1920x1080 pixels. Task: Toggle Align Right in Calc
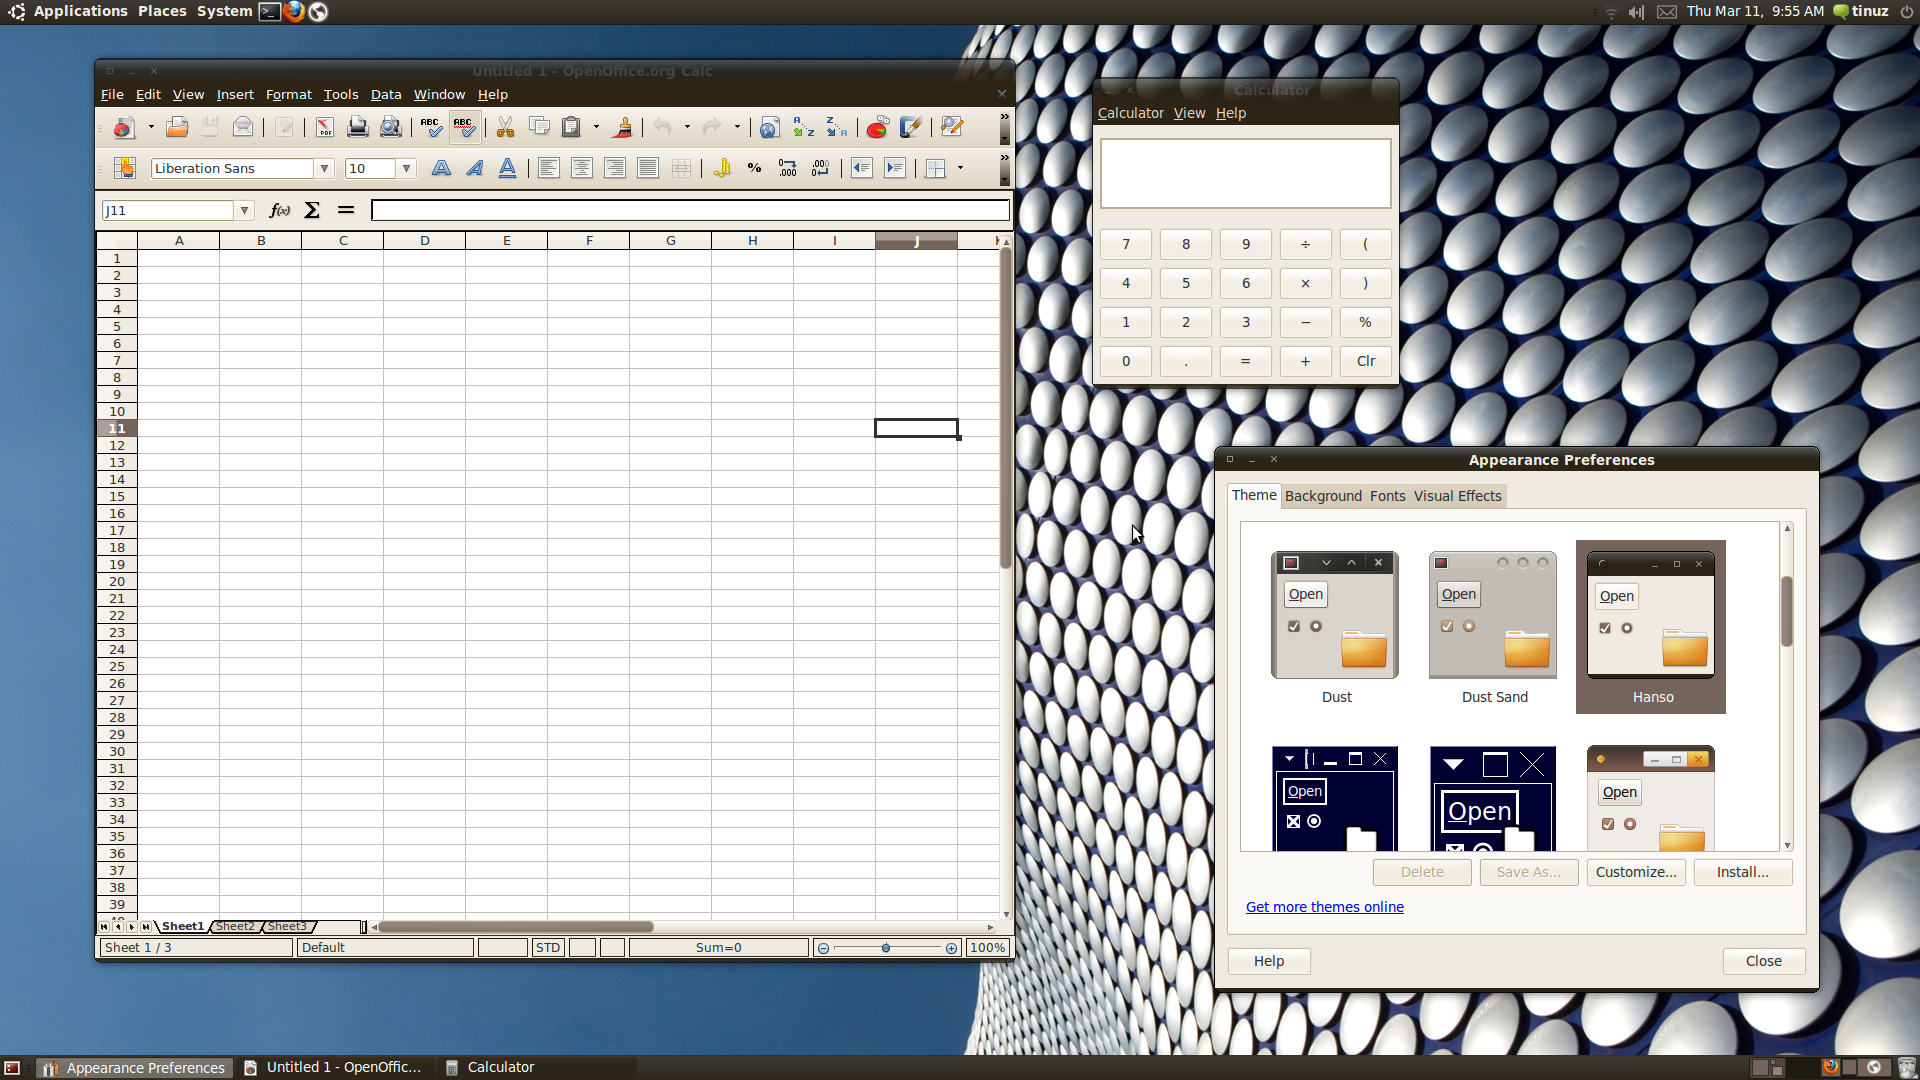(x=614, y=168)
